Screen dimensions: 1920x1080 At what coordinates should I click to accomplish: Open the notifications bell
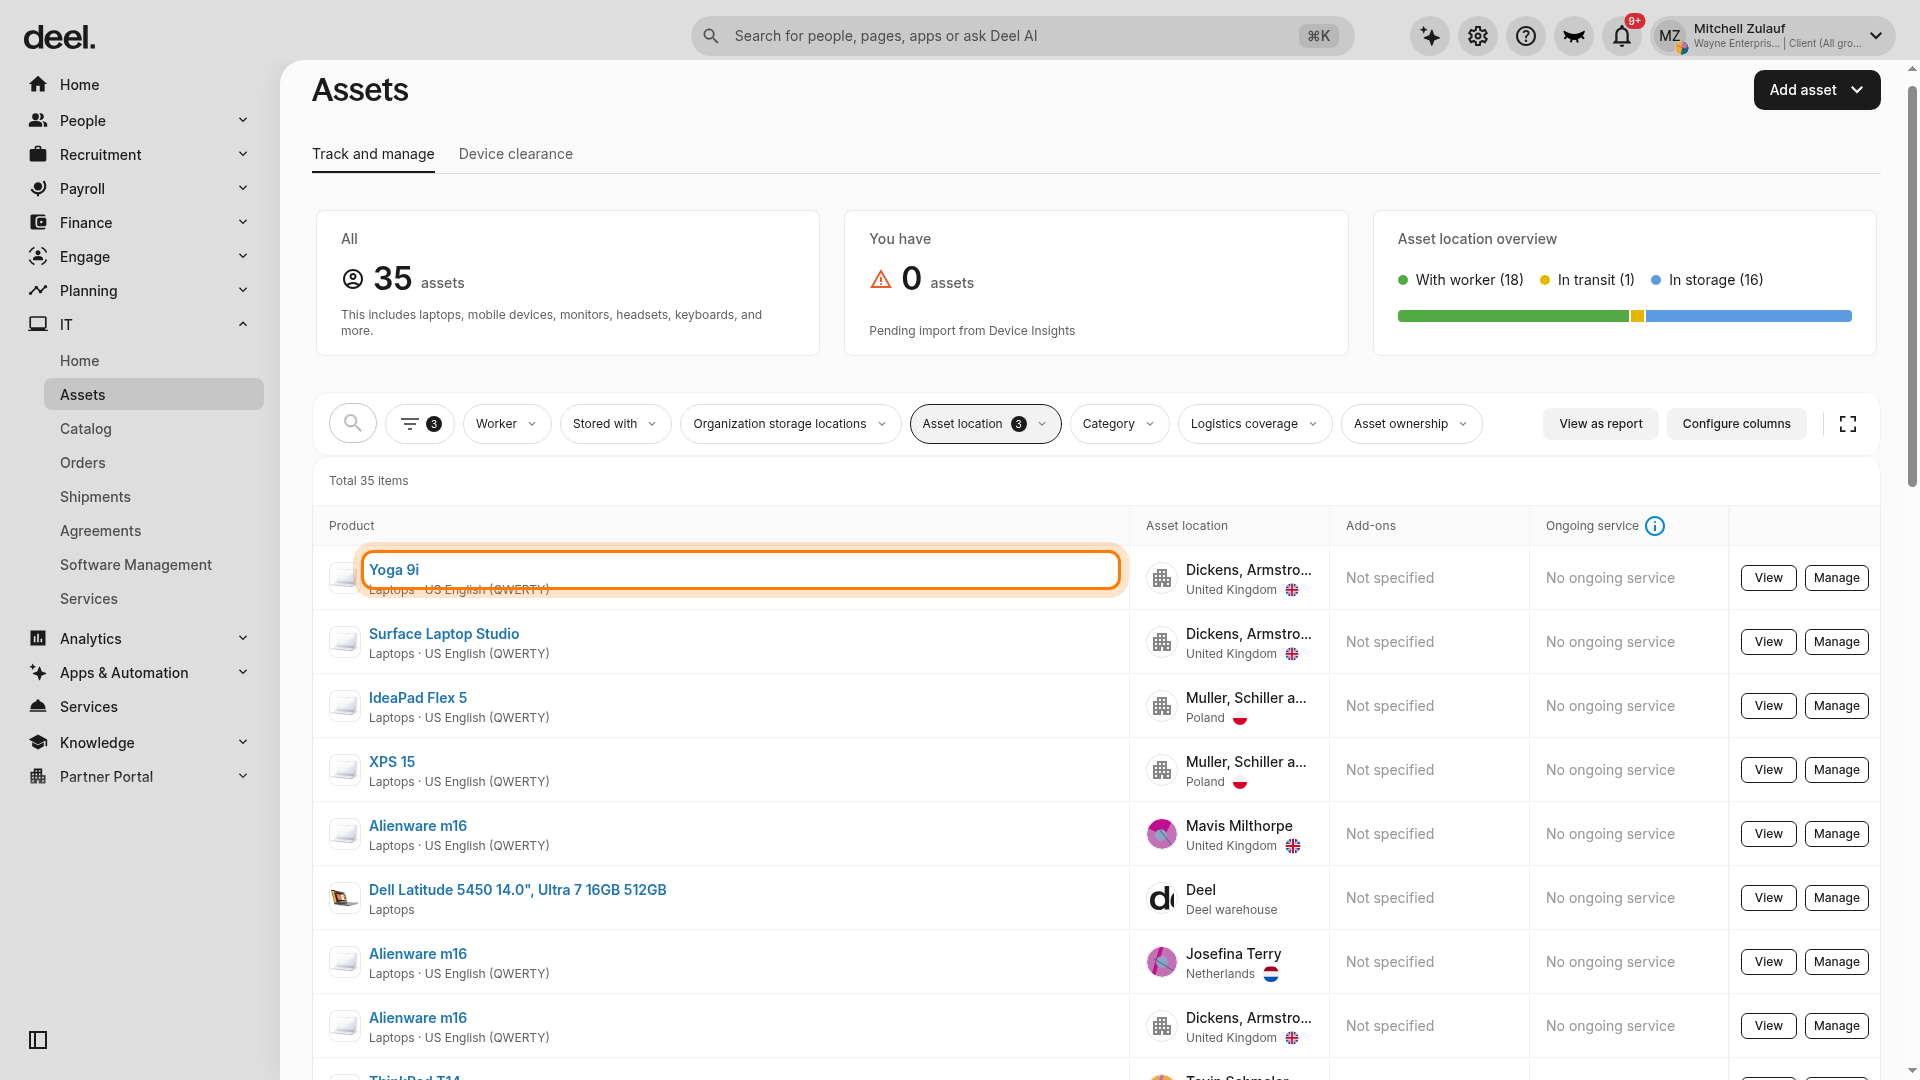[x=1622, y=36]
